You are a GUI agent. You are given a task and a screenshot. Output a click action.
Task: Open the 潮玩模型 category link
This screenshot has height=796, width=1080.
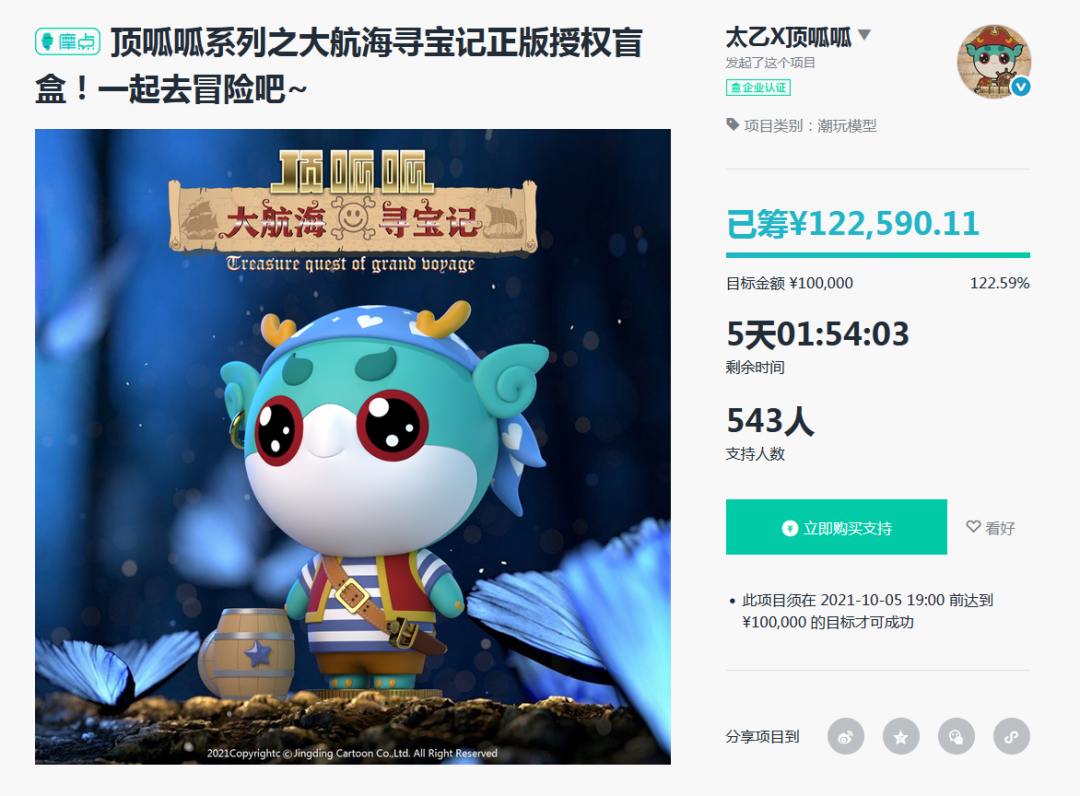tap(847, 126)
